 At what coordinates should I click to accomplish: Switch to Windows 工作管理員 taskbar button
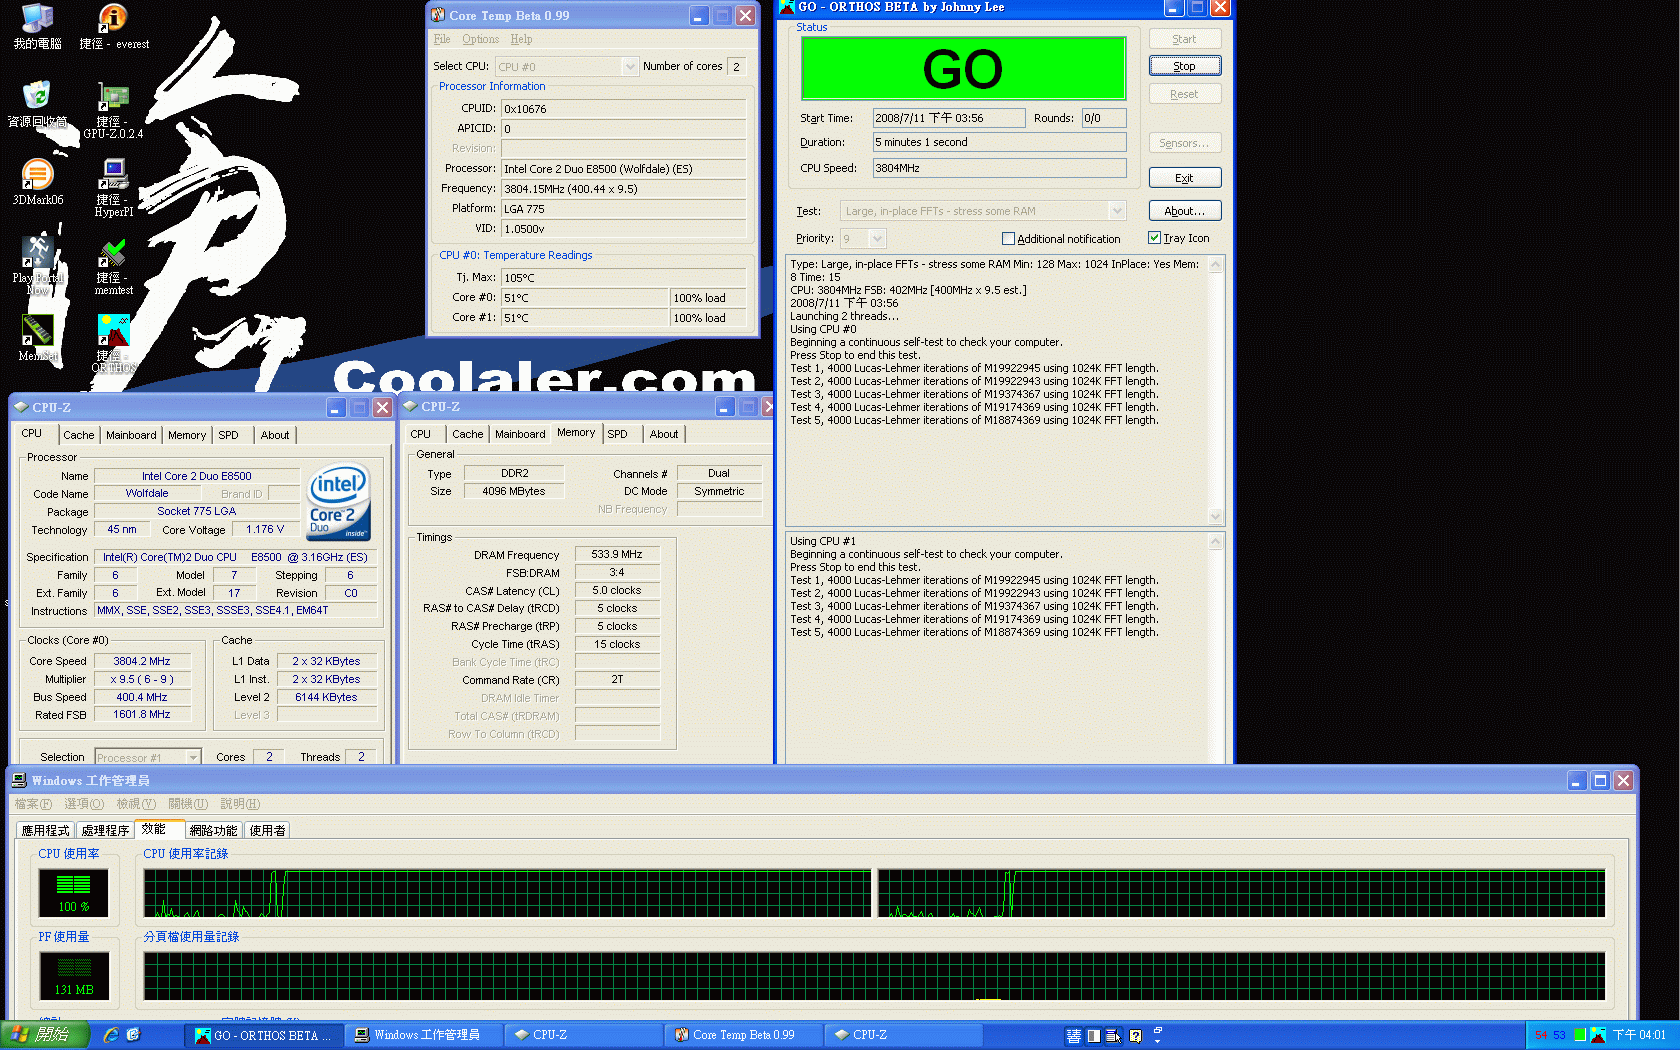coord(424,1035)
